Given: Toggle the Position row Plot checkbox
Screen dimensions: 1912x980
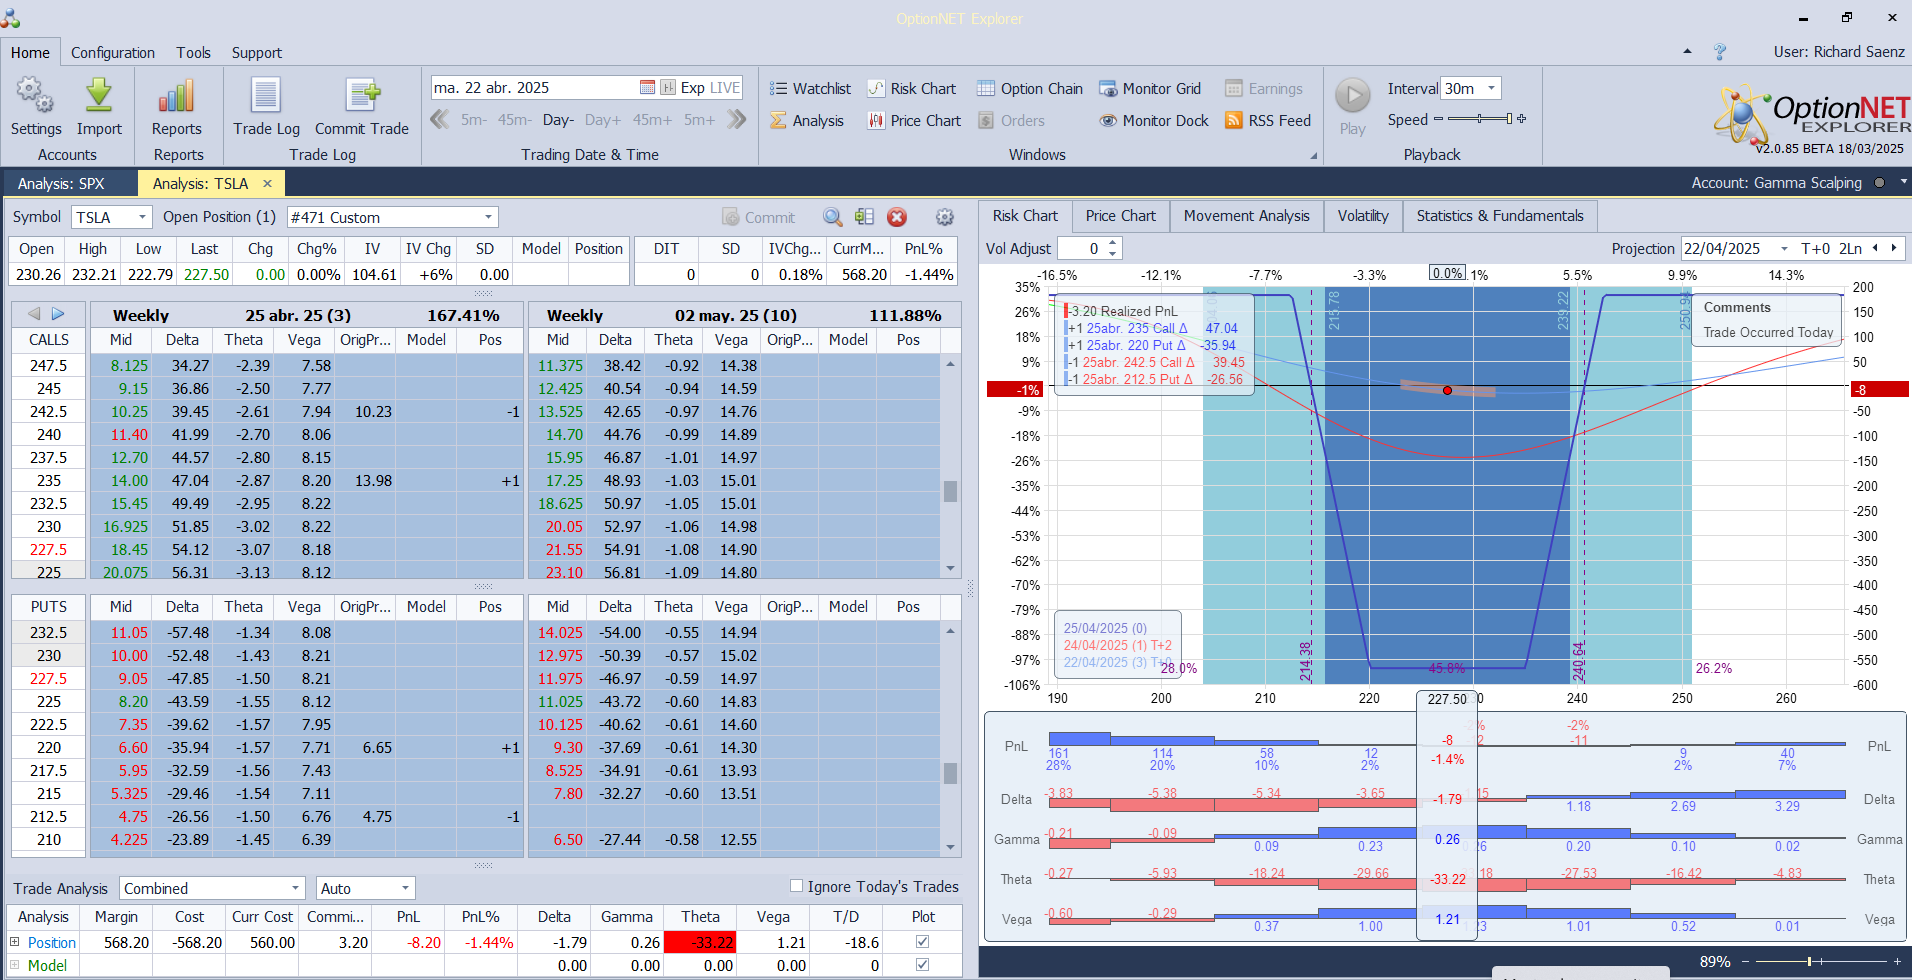Looking at the screenshot, I should [x=922, y=942].
